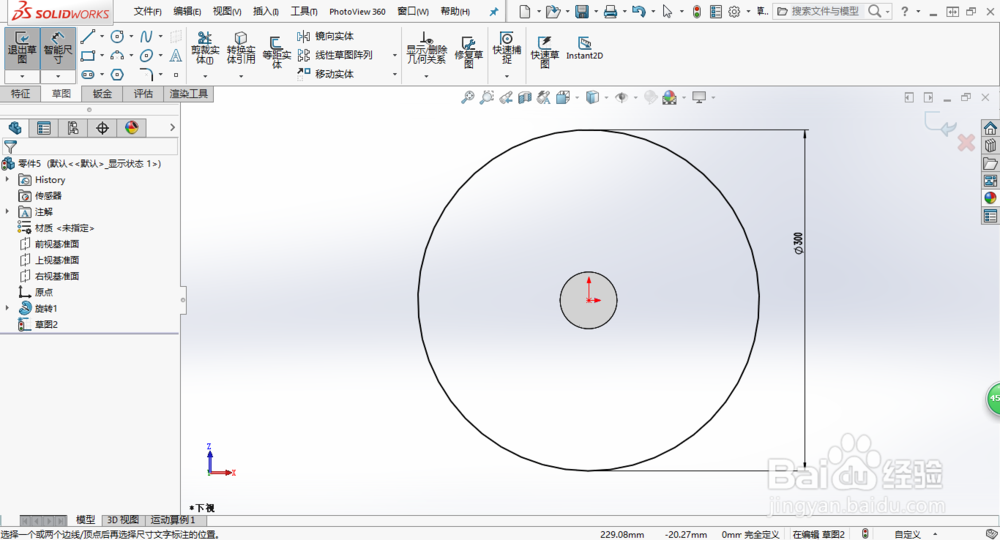Select the Circle sketch tool
The width and height of the screenshot is (1000, 540).
117,36
